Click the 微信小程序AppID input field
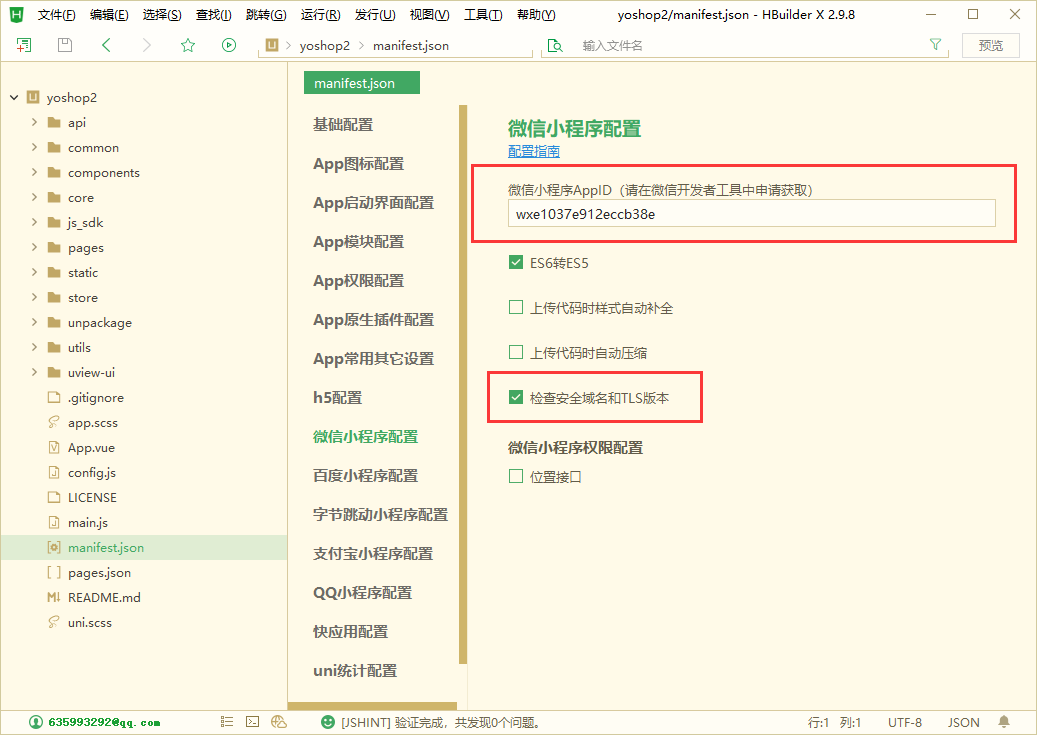1037x735 pixels. (x=751, y=214)
